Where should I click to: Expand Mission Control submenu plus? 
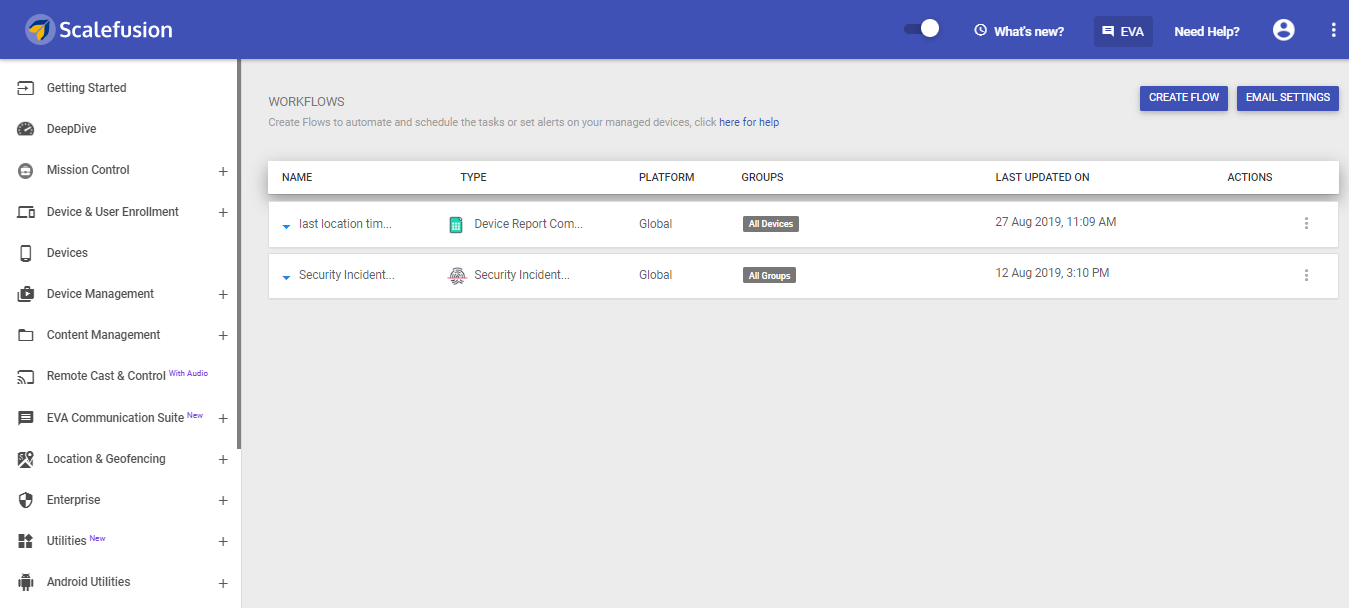(223, 171)
